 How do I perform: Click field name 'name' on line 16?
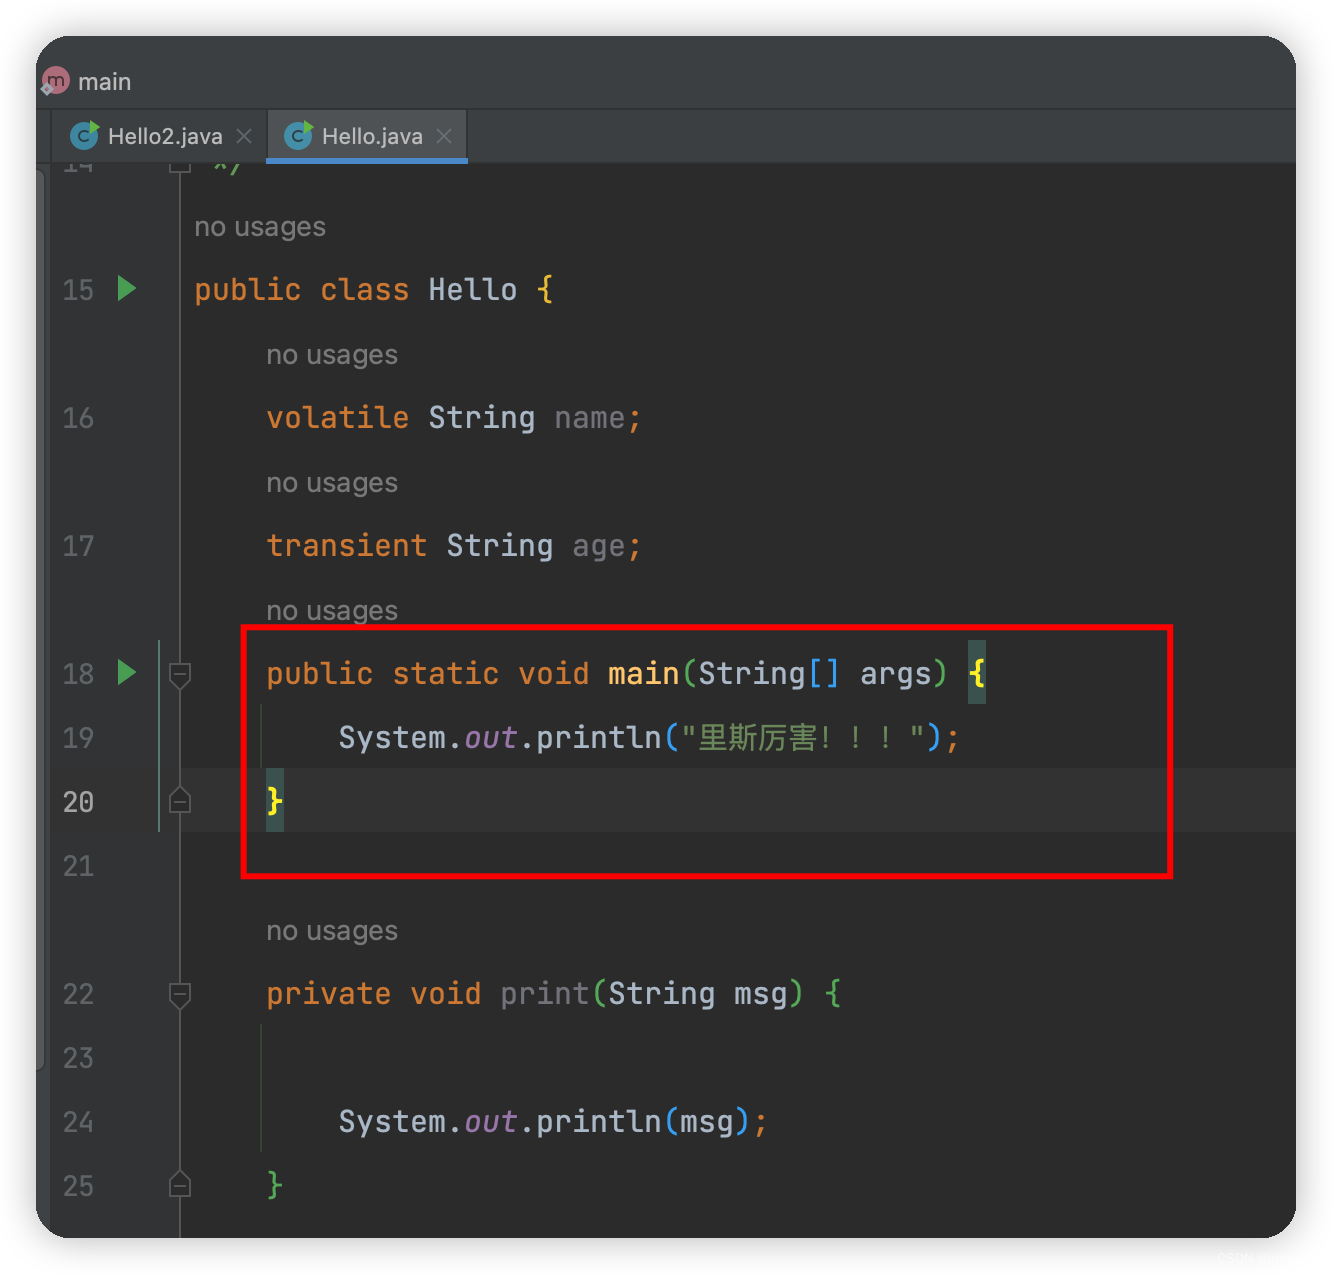tap(590, 418)
